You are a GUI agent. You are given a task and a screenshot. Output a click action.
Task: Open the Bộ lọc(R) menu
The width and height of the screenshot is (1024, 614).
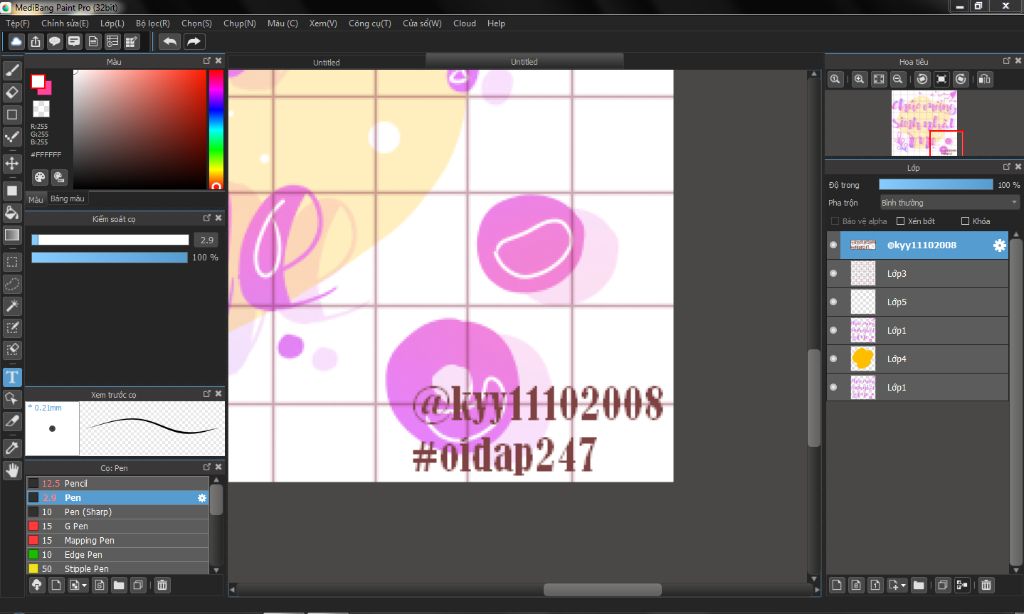(153, 23)
